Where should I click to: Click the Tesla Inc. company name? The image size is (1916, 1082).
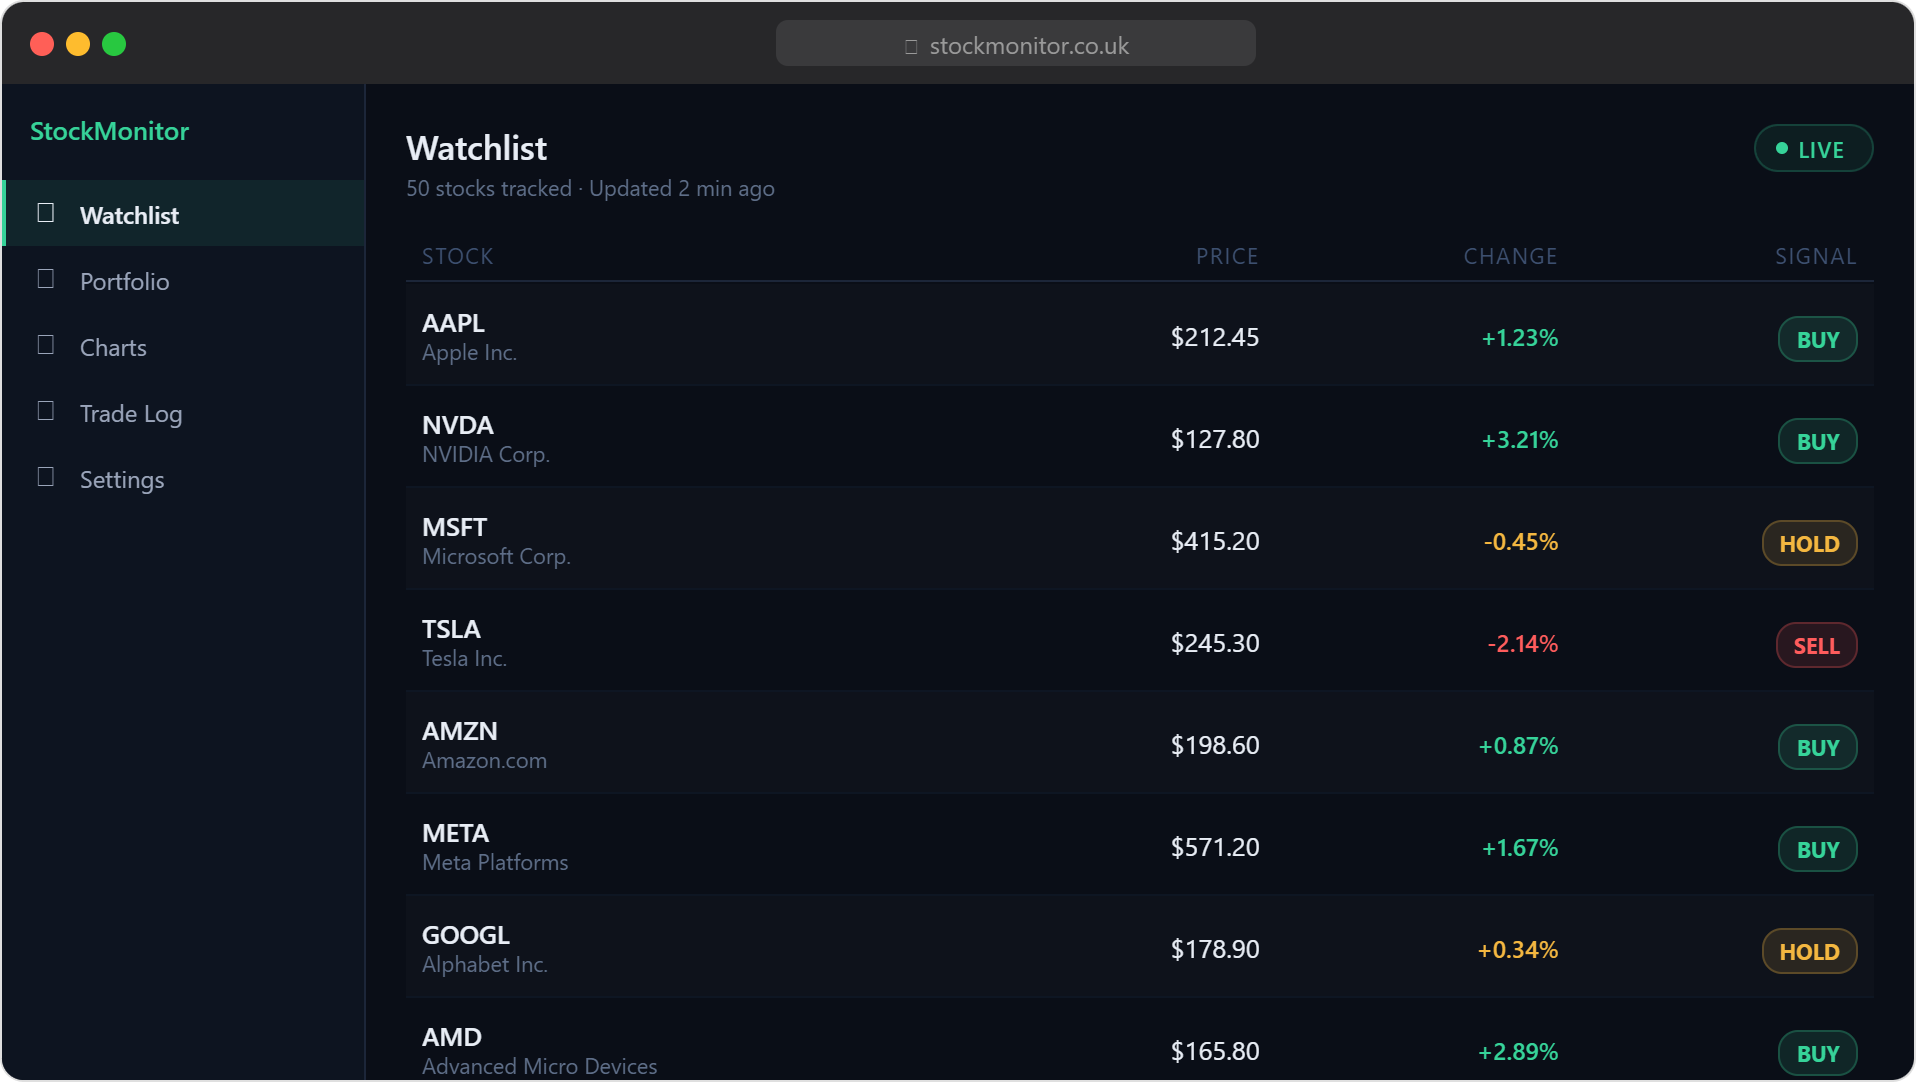465,659
